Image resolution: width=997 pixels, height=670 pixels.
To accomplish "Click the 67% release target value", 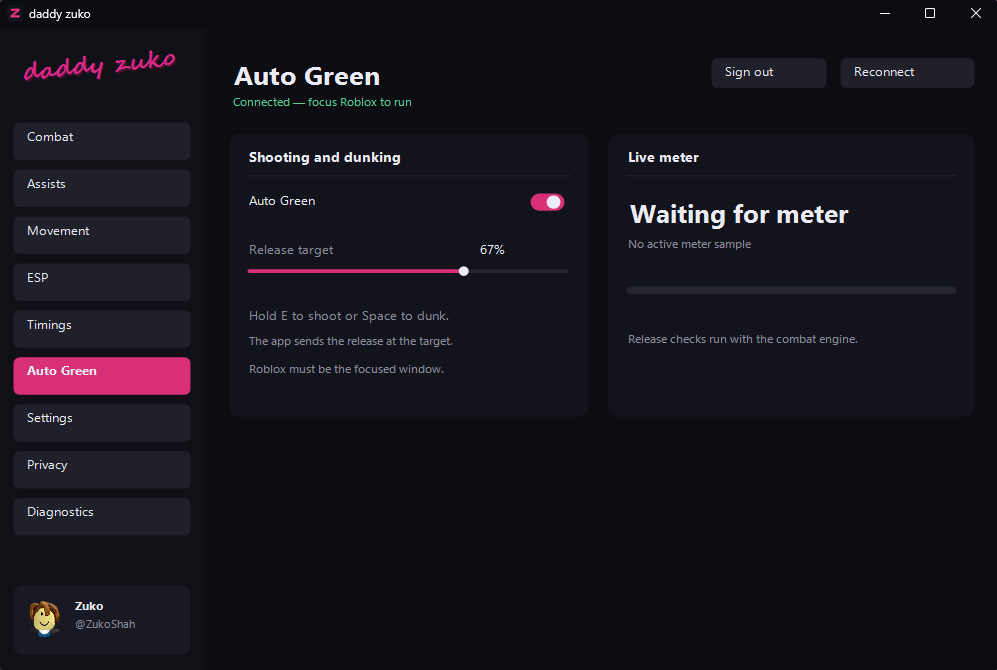I will (492, 250).
